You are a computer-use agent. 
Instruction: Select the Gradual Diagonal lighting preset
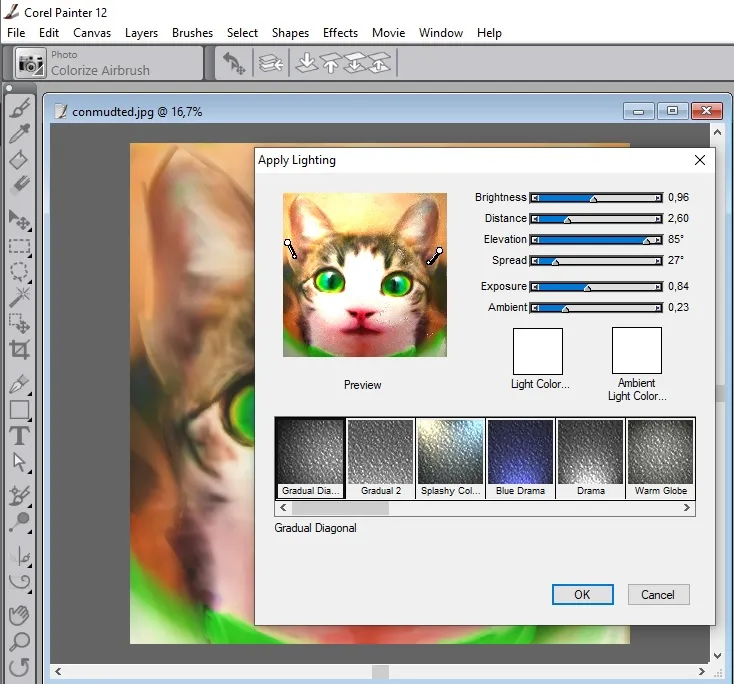[x=310, y=458]
